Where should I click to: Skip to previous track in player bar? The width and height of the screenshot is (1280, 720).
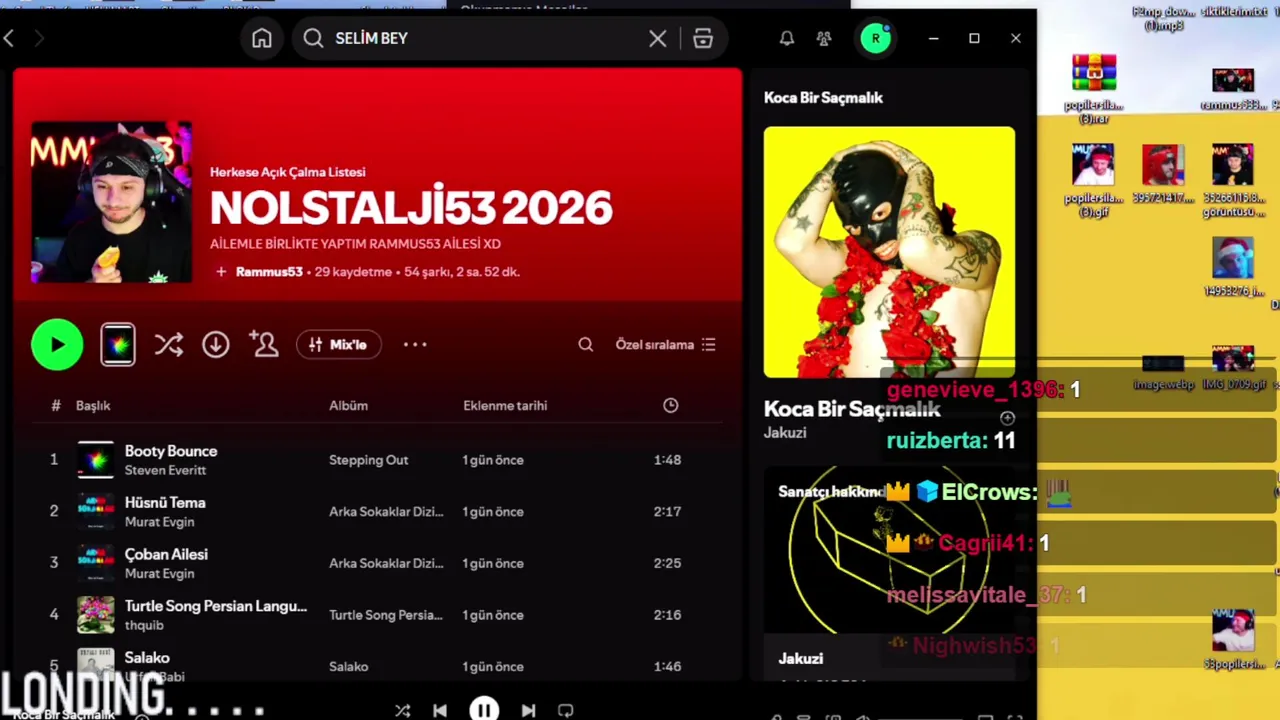[x=440, y=711]
